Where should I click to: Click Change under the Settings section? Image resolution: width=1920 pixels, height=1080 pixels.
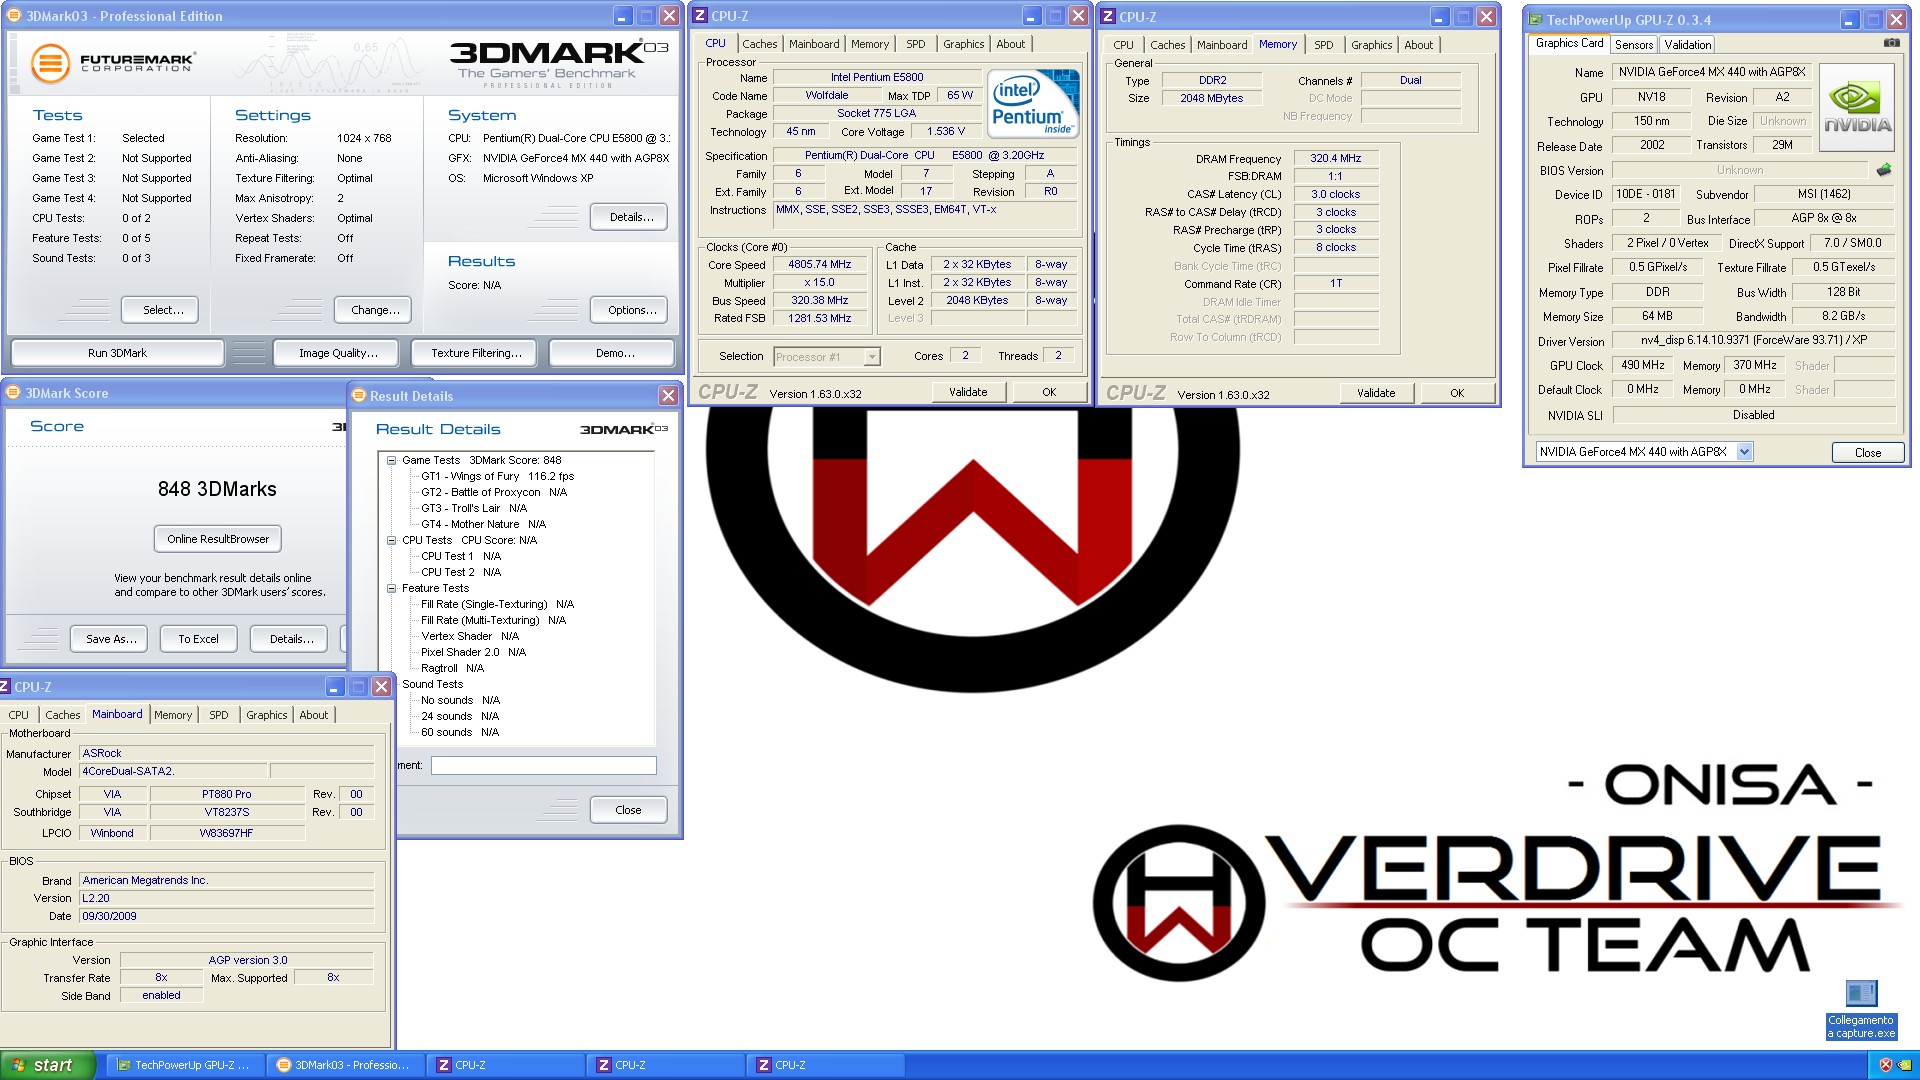coord(375,310)
